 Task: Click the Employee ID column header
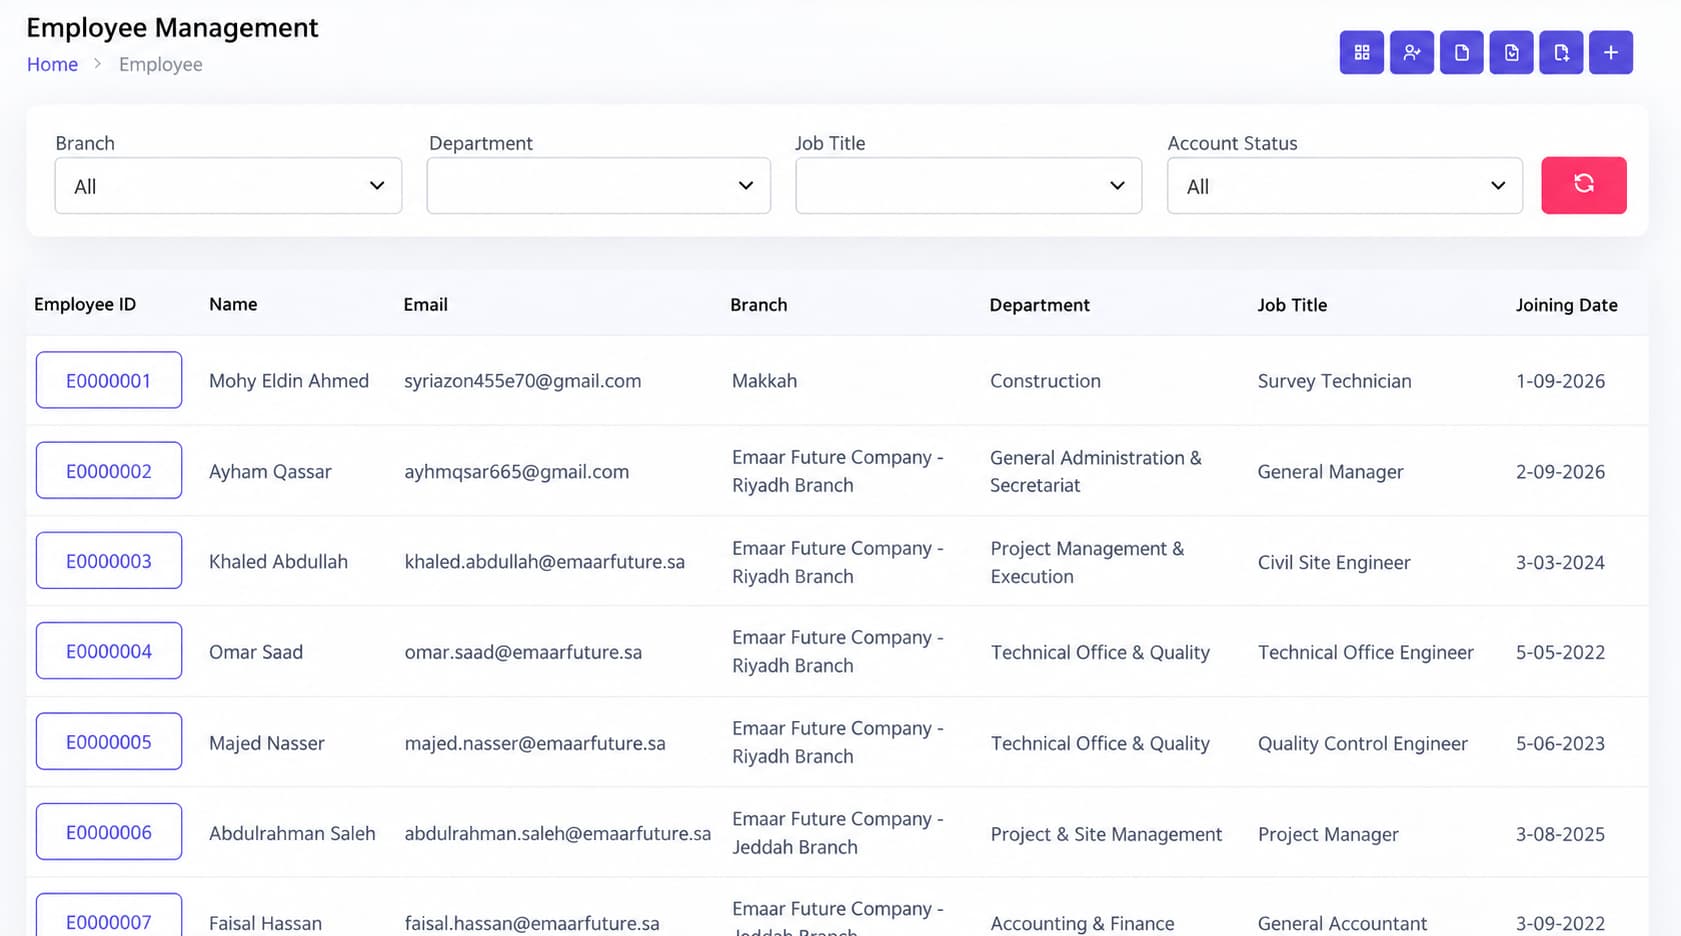point(85,304)
